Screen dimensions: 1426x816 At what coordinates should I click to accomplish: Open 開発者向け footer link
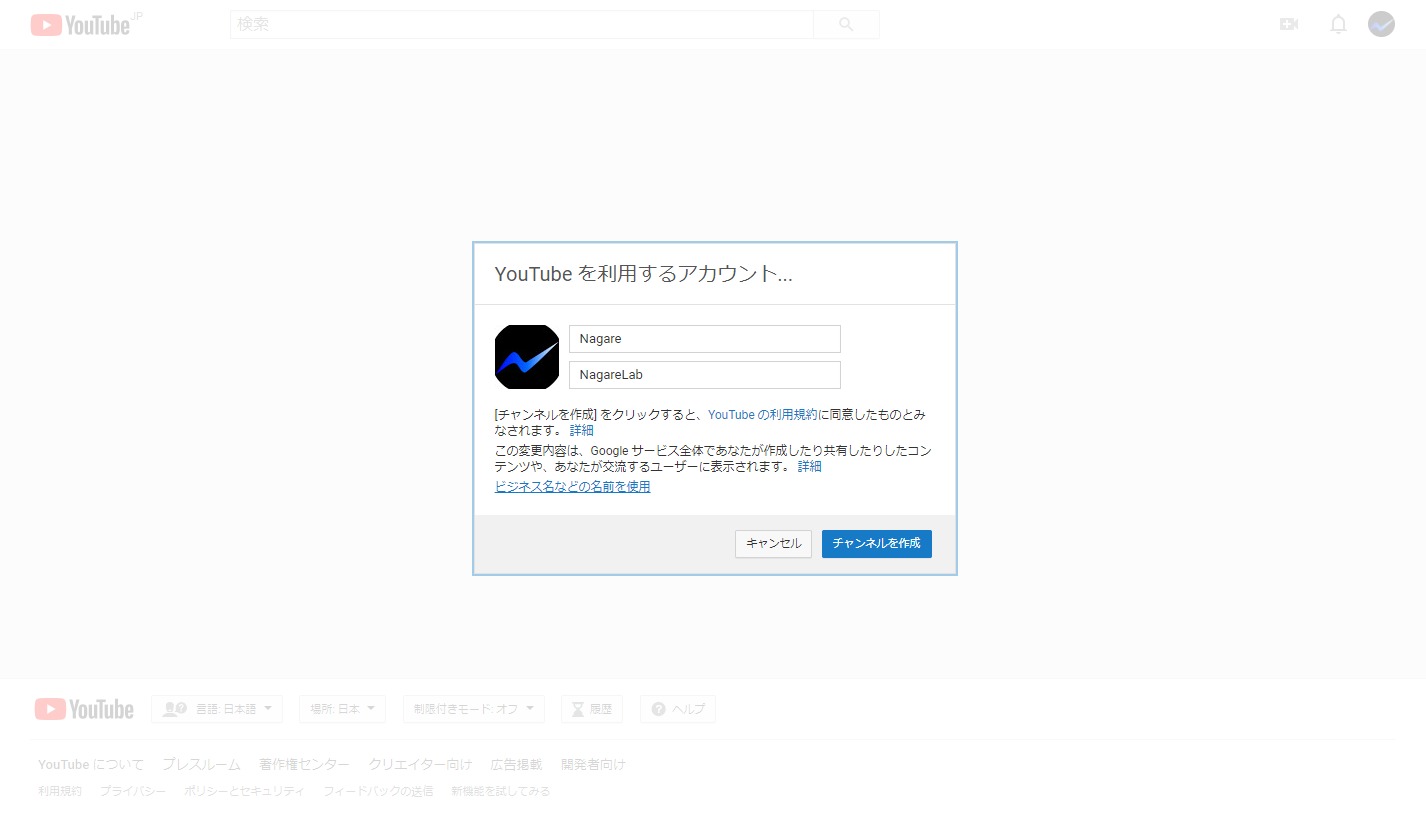[593, 765]
